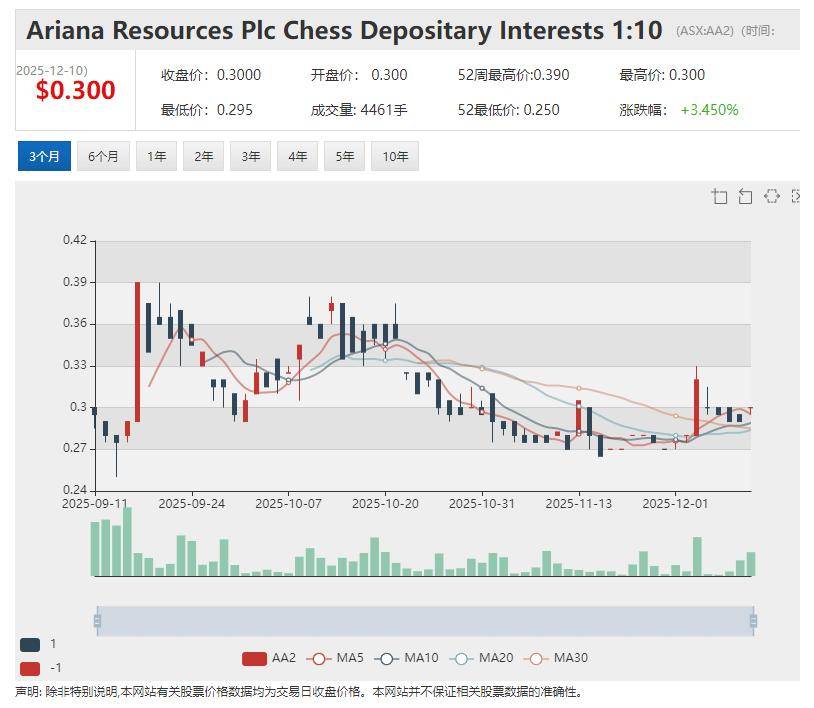
Task: Click the 0.27 y-axis label
Action: coord(75,448)
